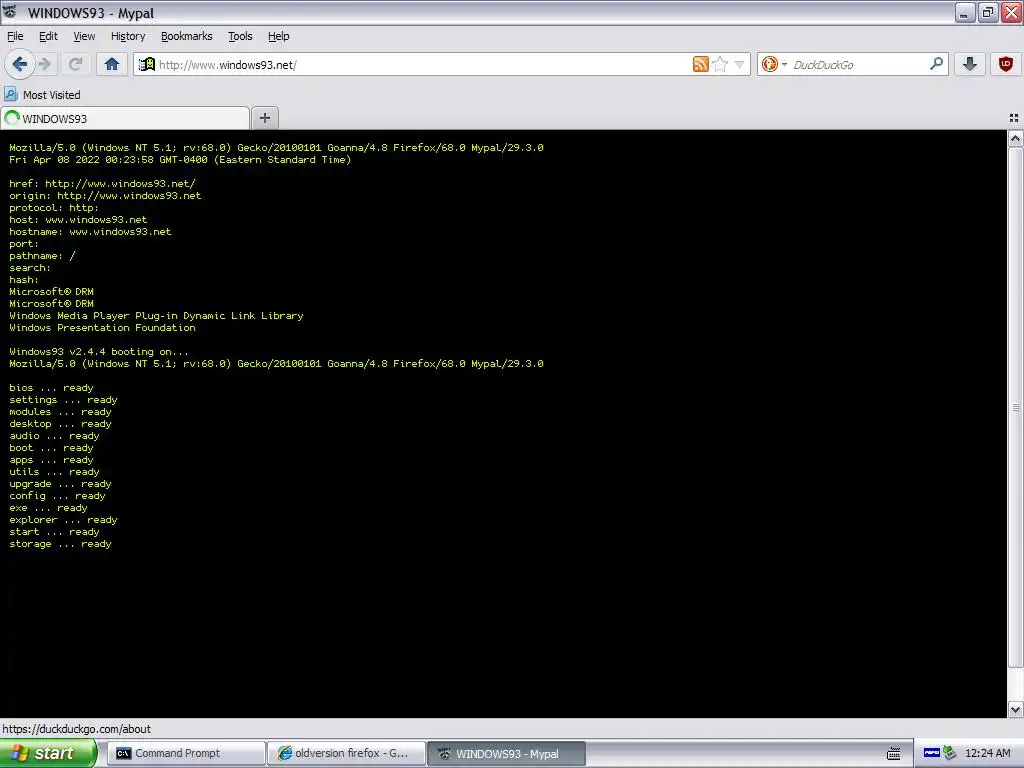Click the browser Back arrow button
This screenshot has width=1024, height=768.
pyautogui.click(x=19, y=64)
